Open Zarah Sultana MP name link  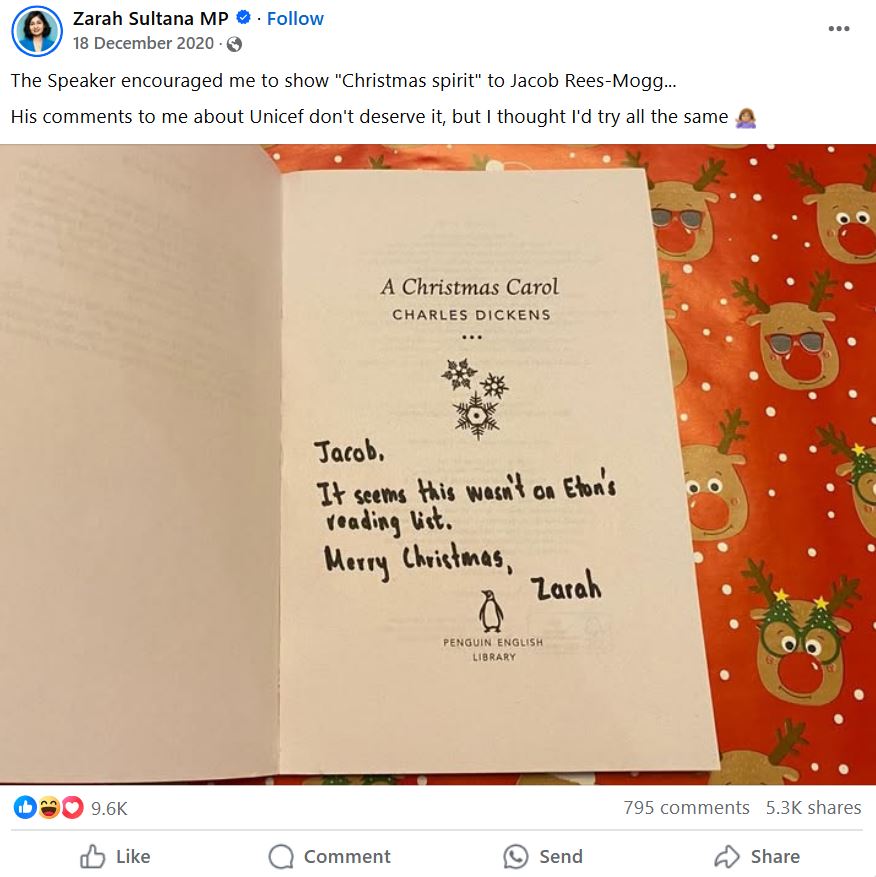click(x=150, y=18)
